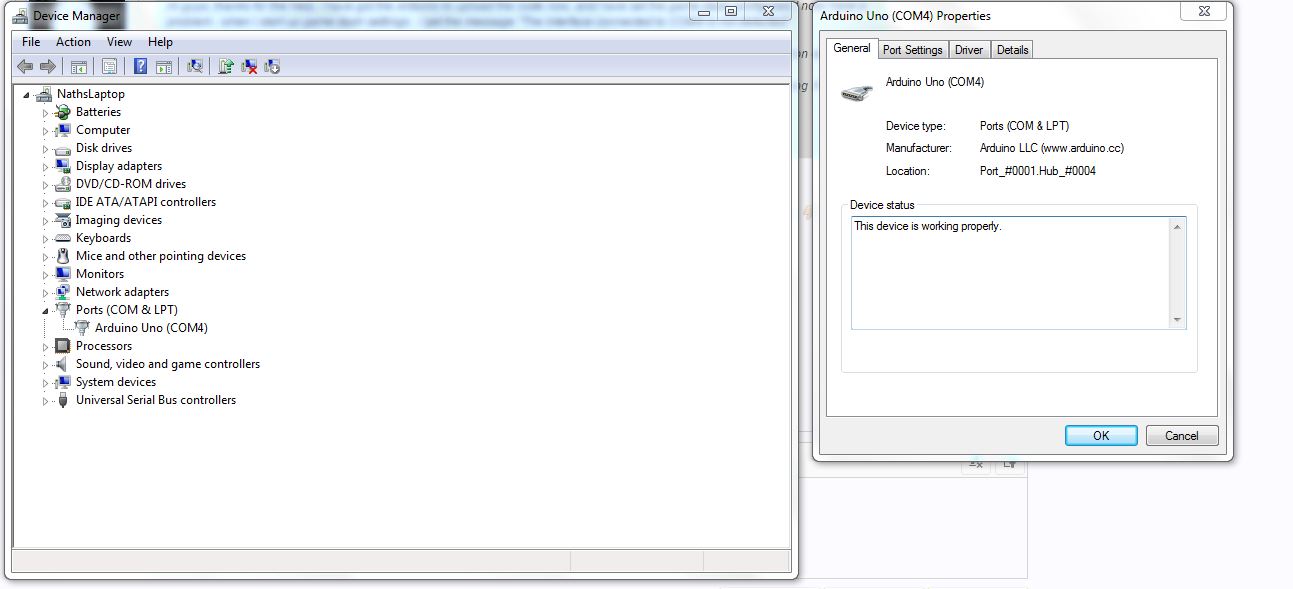Expand the Disk drives node
The image size is (1293, 589).
point(45,148)
